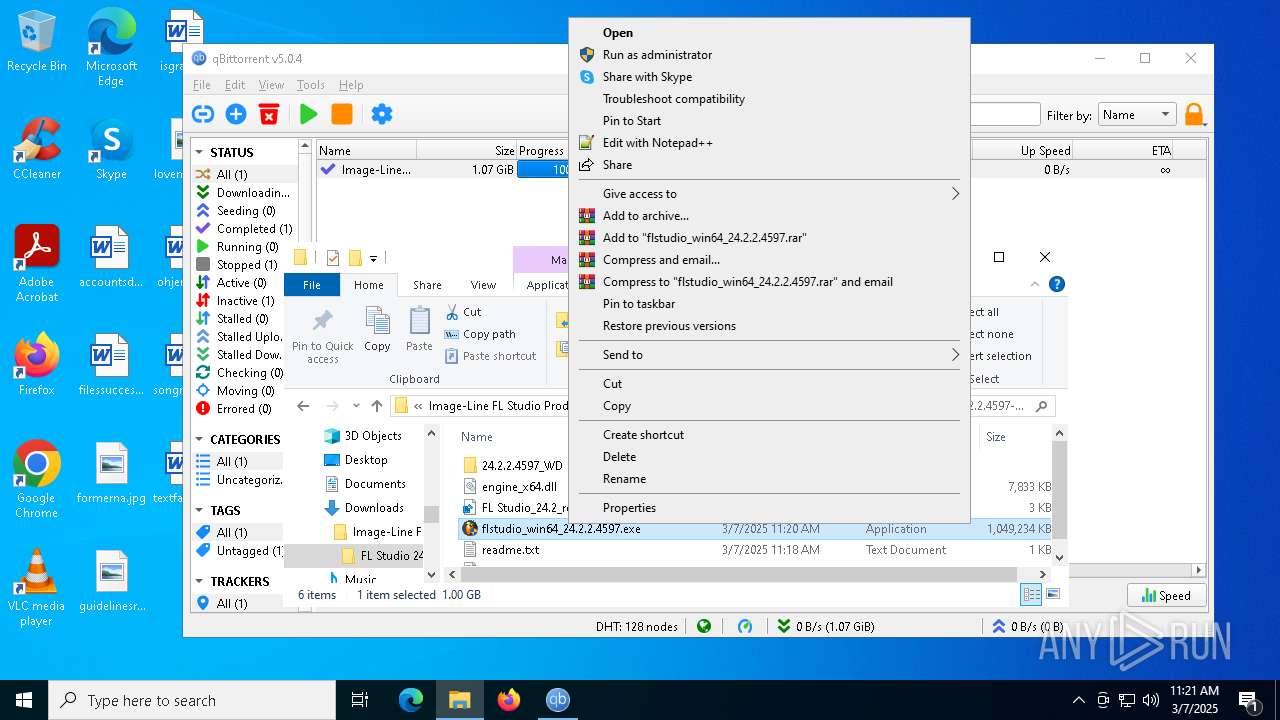Image resolution: width=1280 pixels, height=720 pixels.
Task: Open the Explorer quick access toolbar dropdown
Action: [x=373, y=259]
